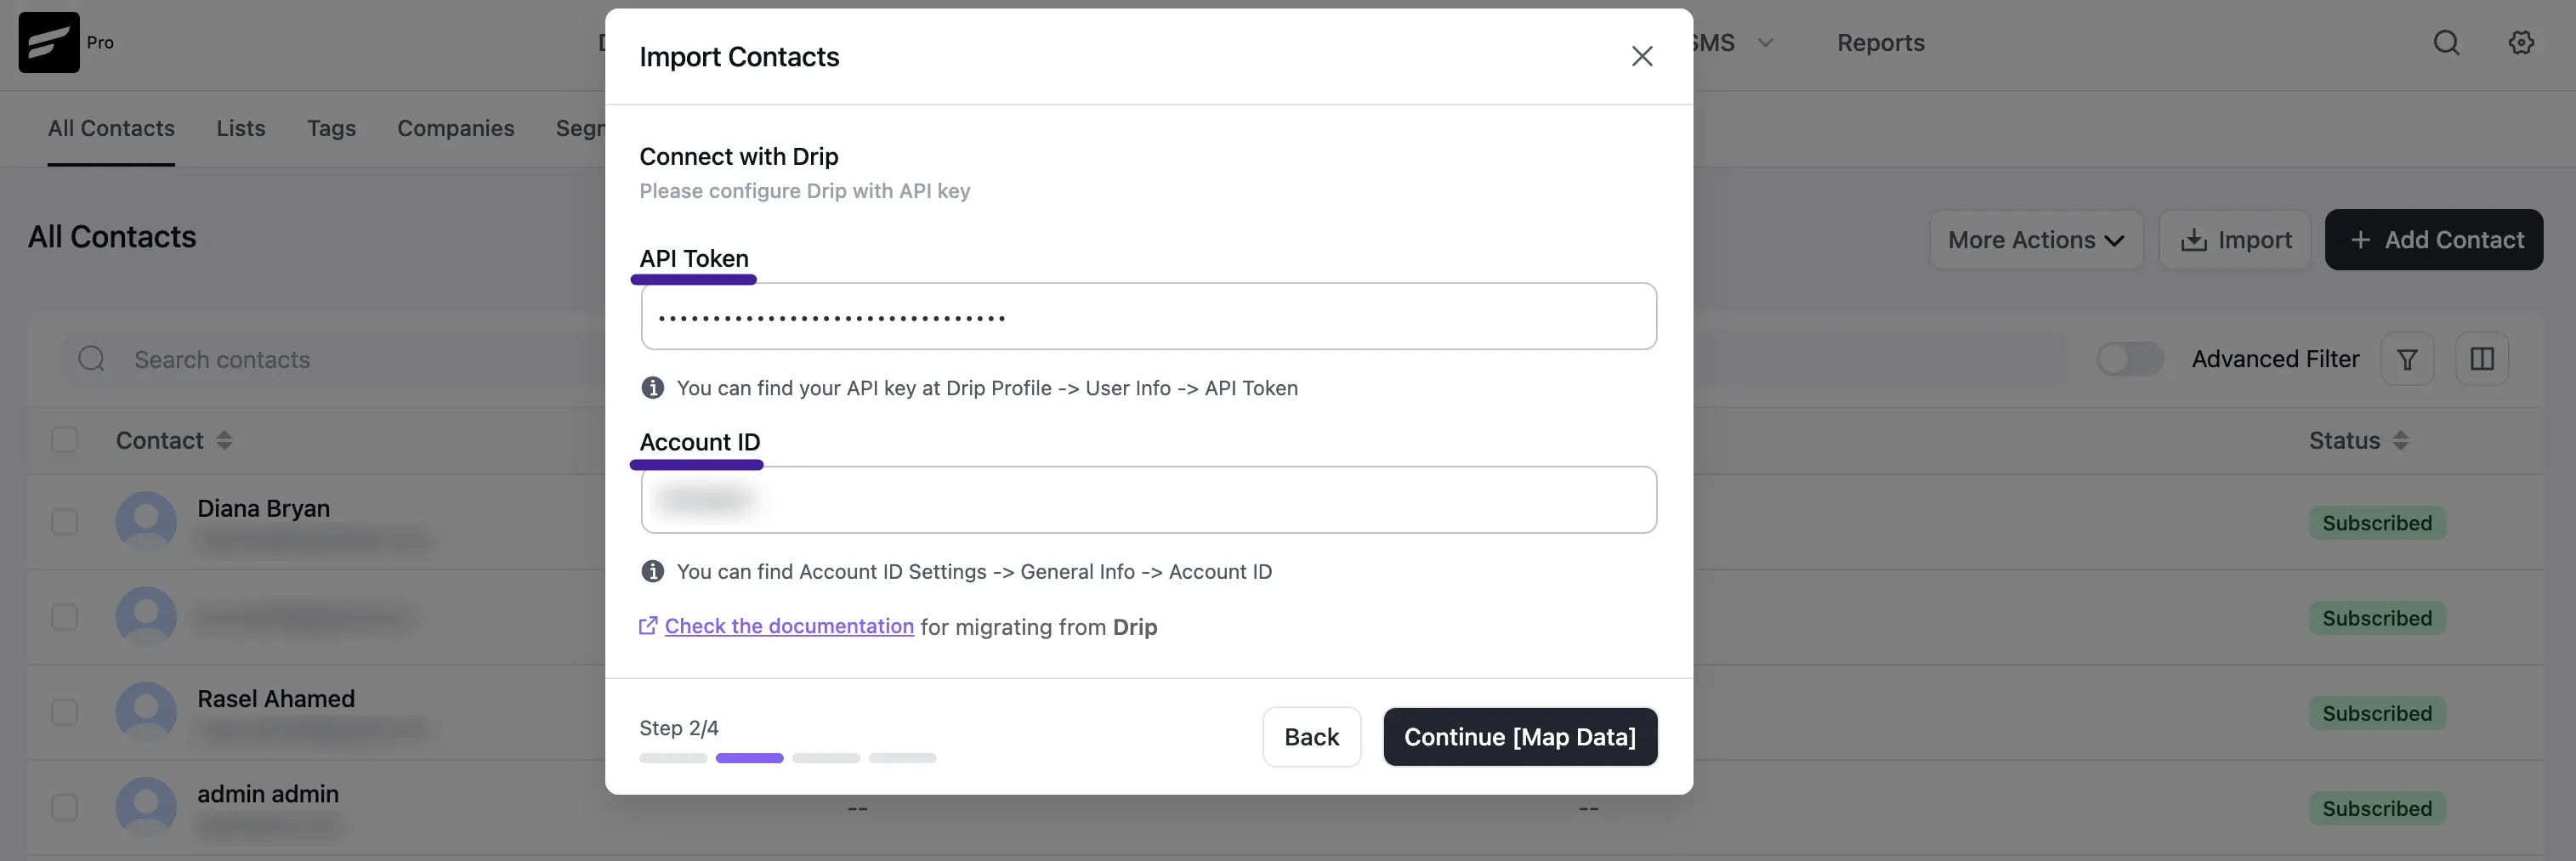The height and width of the screenshot is (861, 2576).
Task: Click the Import button
Action: (x=2235, y=240)
